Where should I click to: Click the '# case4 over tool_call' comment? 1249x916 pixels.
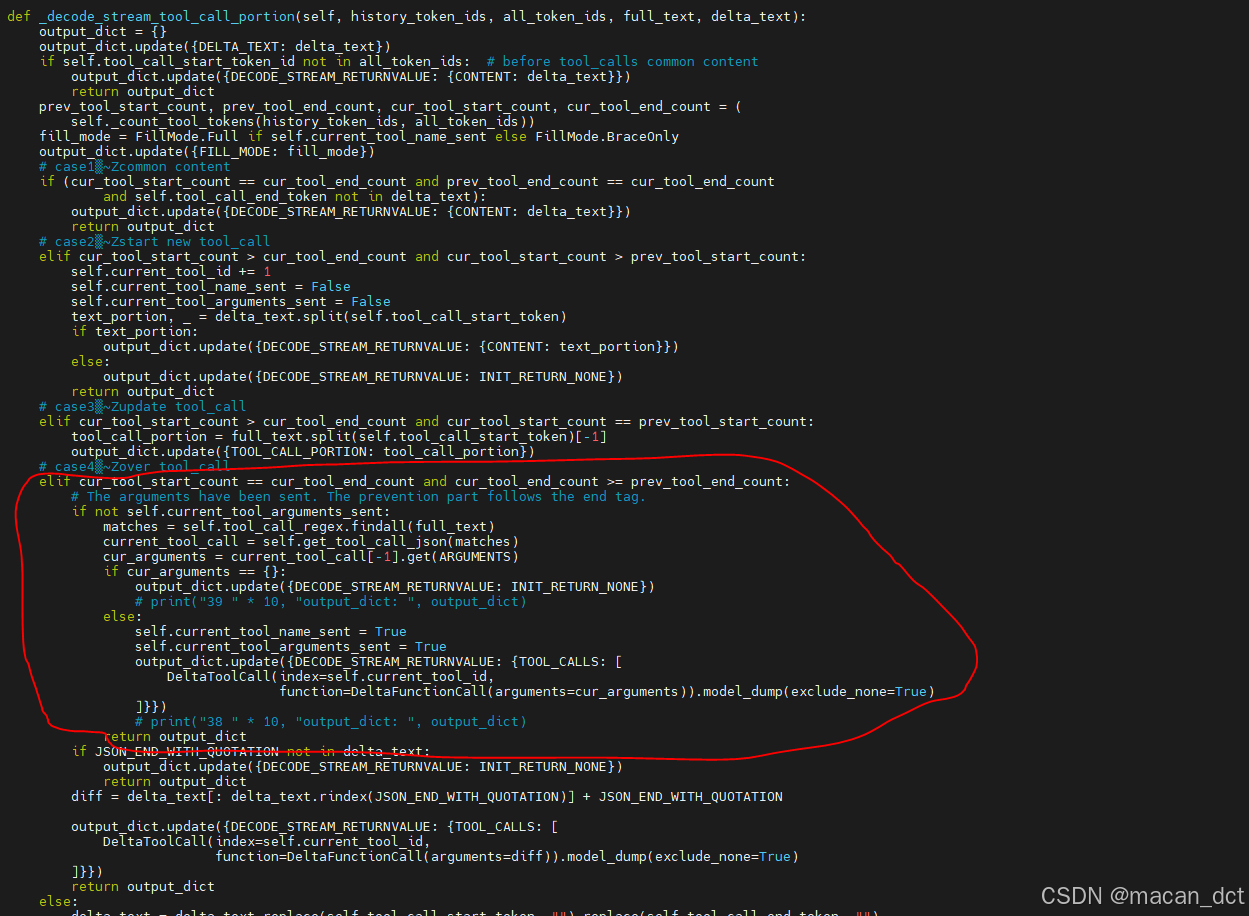coord(135,466)
